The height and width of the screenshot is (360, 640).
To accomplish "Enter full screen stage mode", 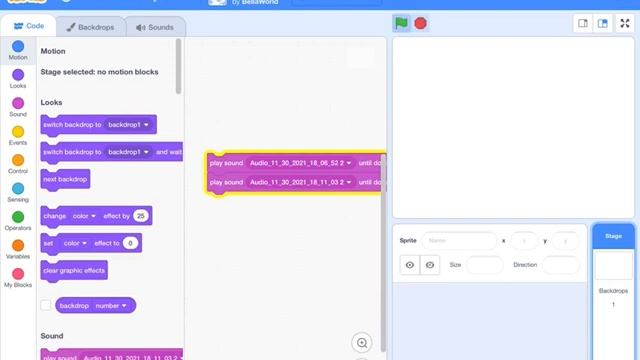I will (625, 23).
